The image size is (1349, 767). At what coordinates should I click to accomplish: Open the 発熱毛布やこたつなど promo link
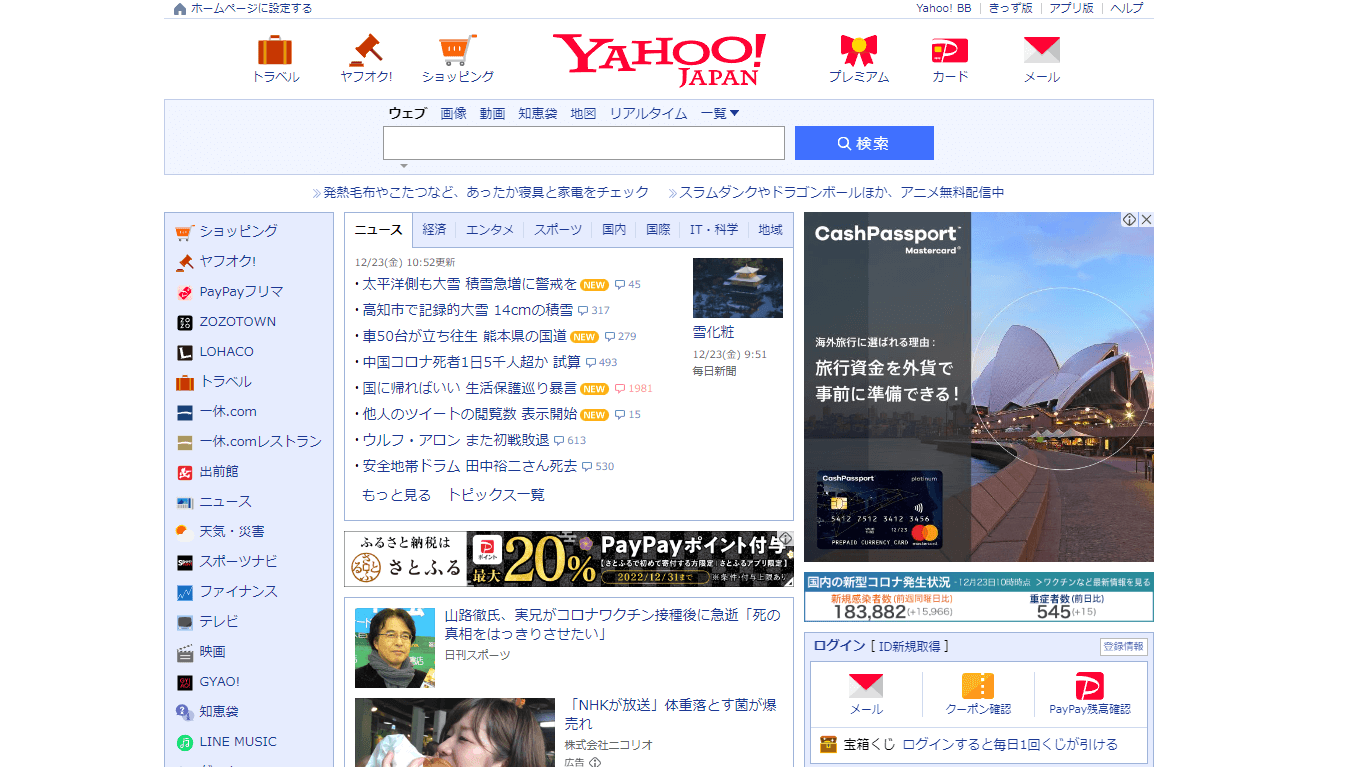(x=486, y=192)
